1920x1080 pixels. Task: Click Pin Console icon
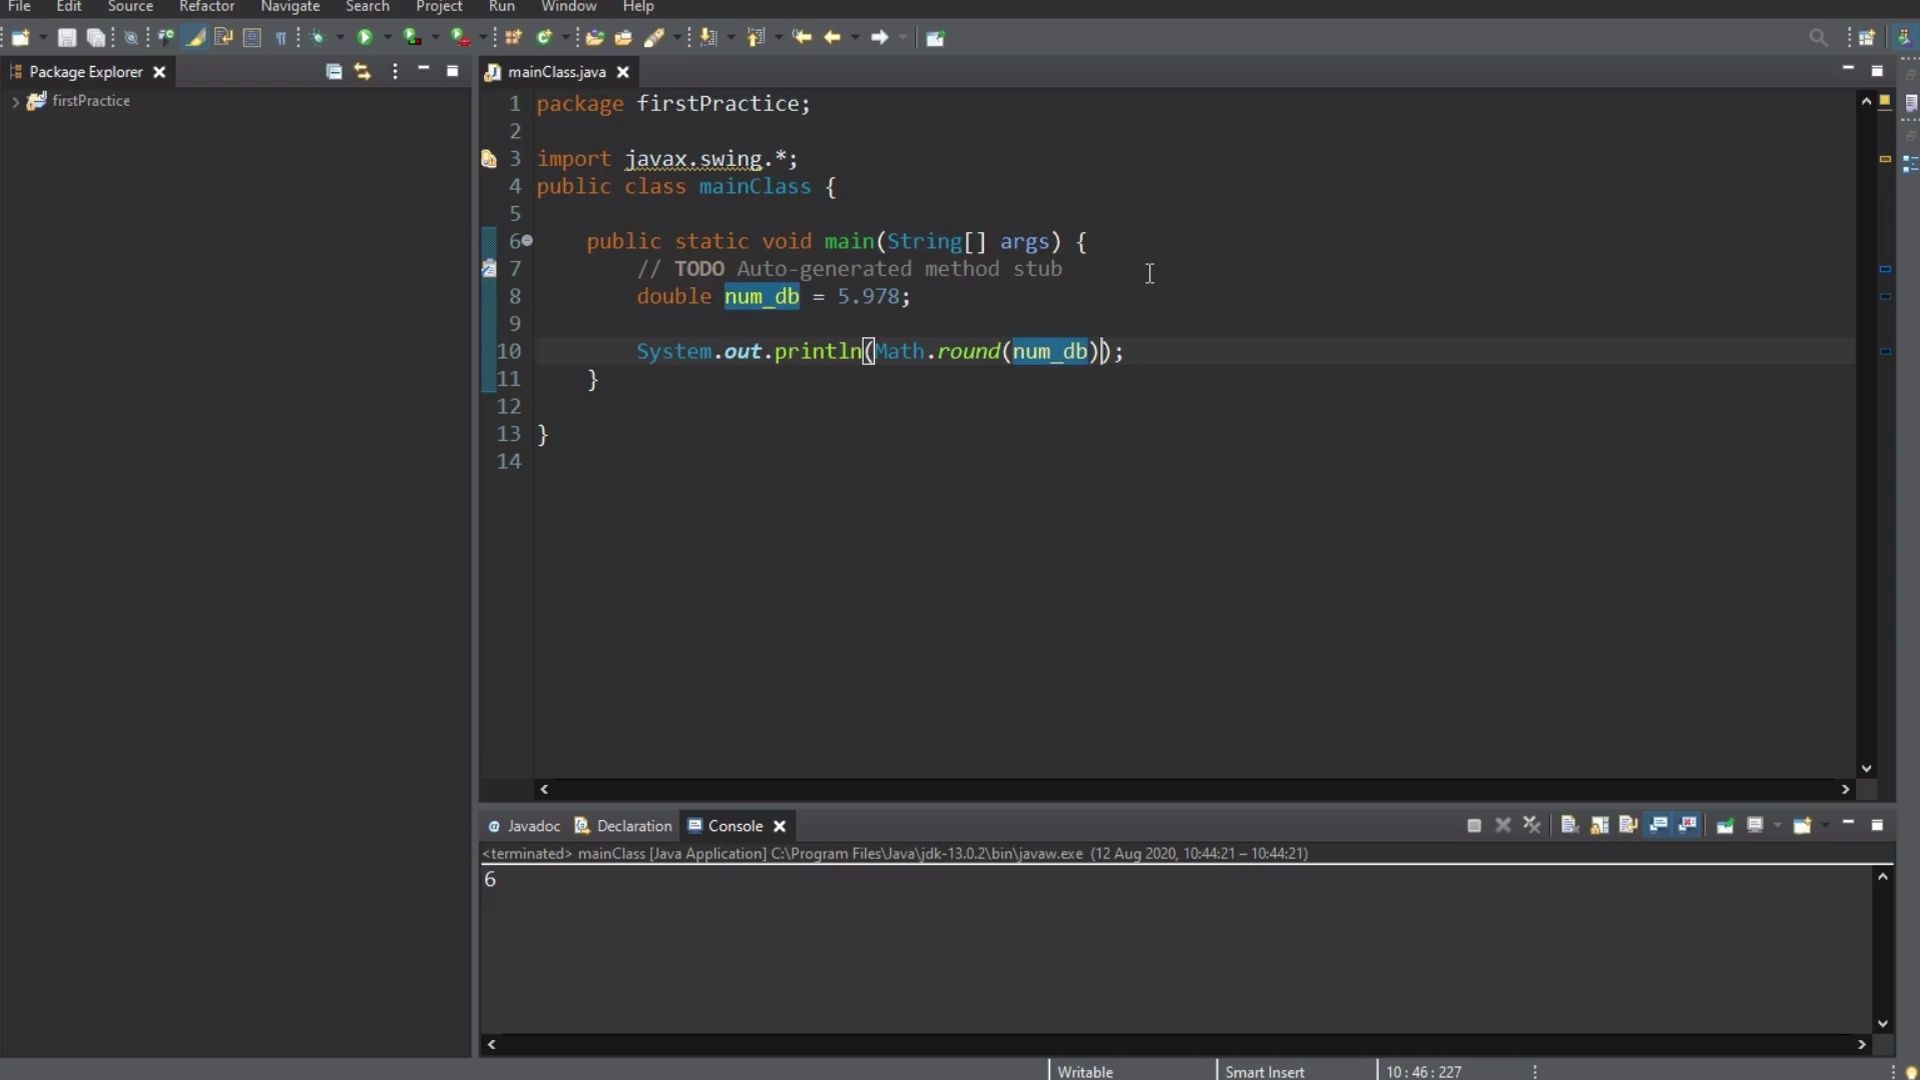click(x=1725, y=826)
